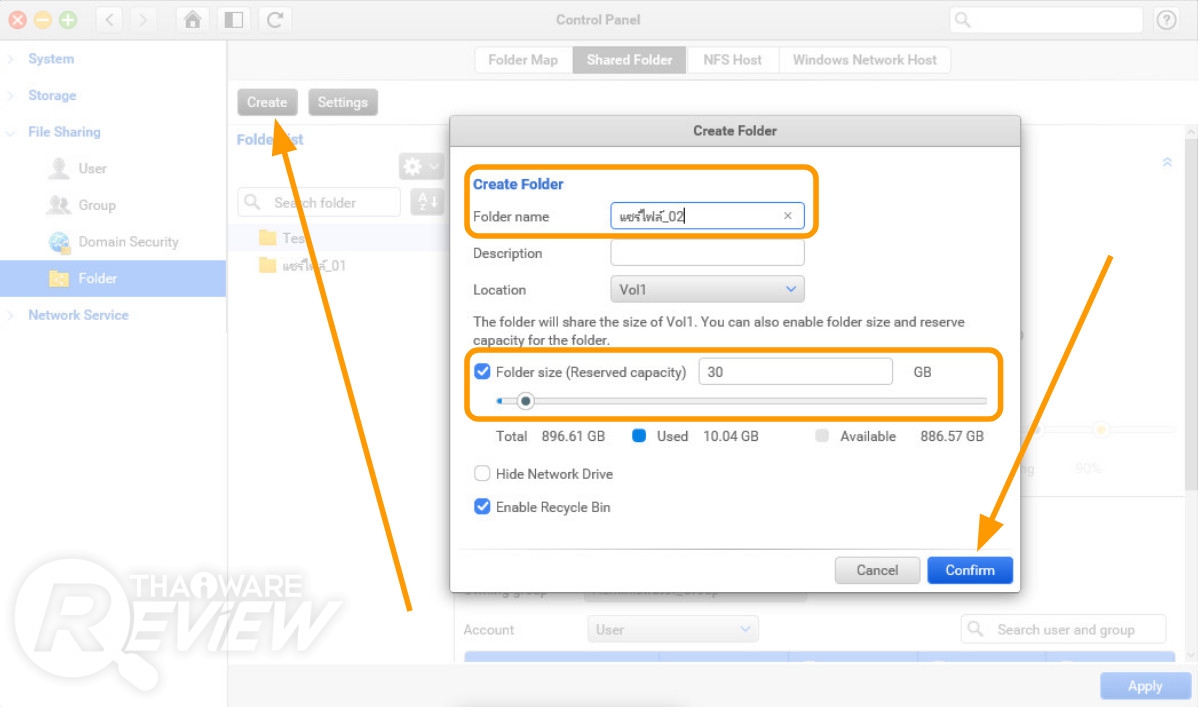
Task: Toggle the sidebar panel icon
Action: tap(234, 20)
